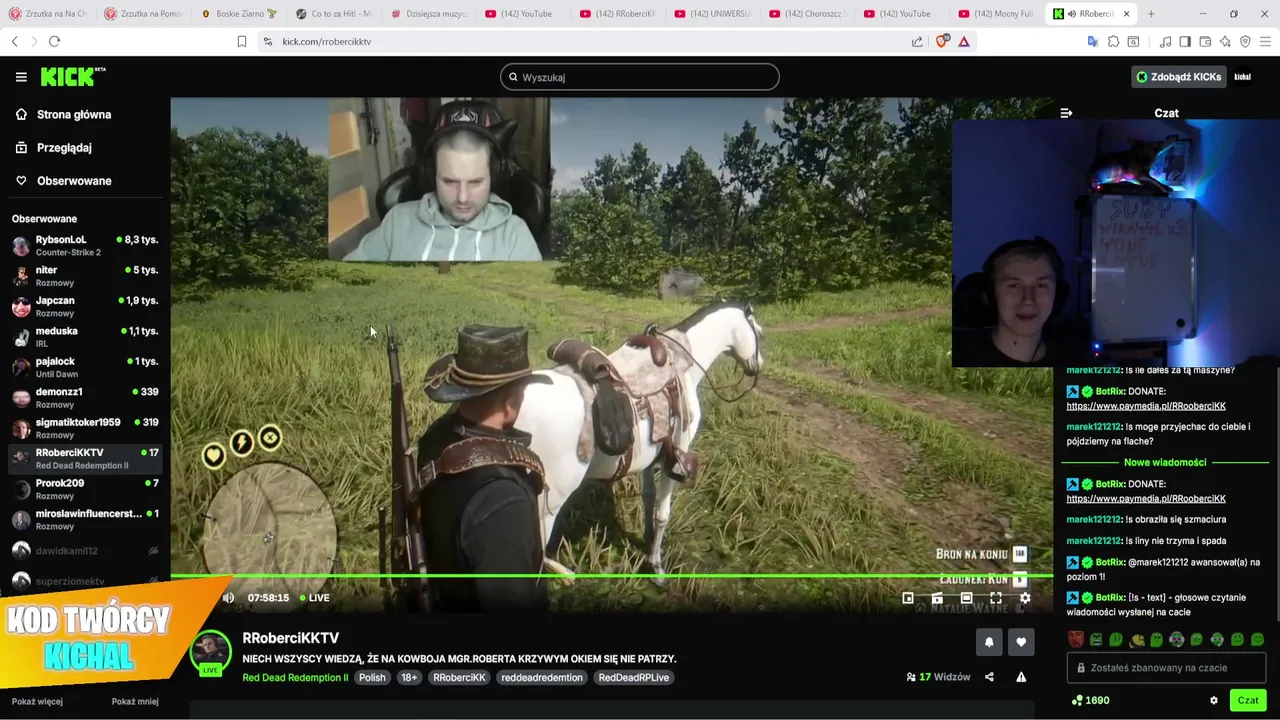Switch to the Boskie Ziarno tab
Viewport: 1280px width, 720px height.
238,14
